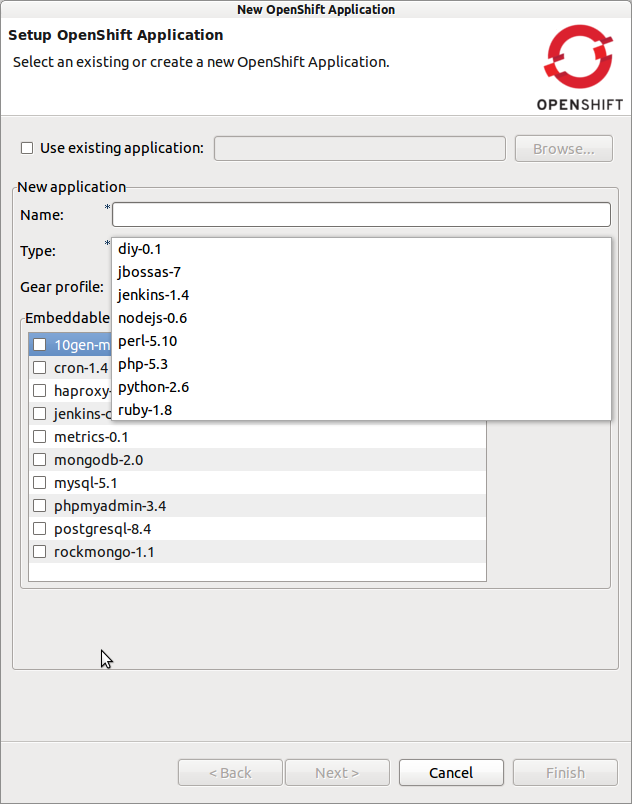Viewport: 632px width, 804px height.
Task: Pick php-5.3 application type
Action: click(143, 364)
